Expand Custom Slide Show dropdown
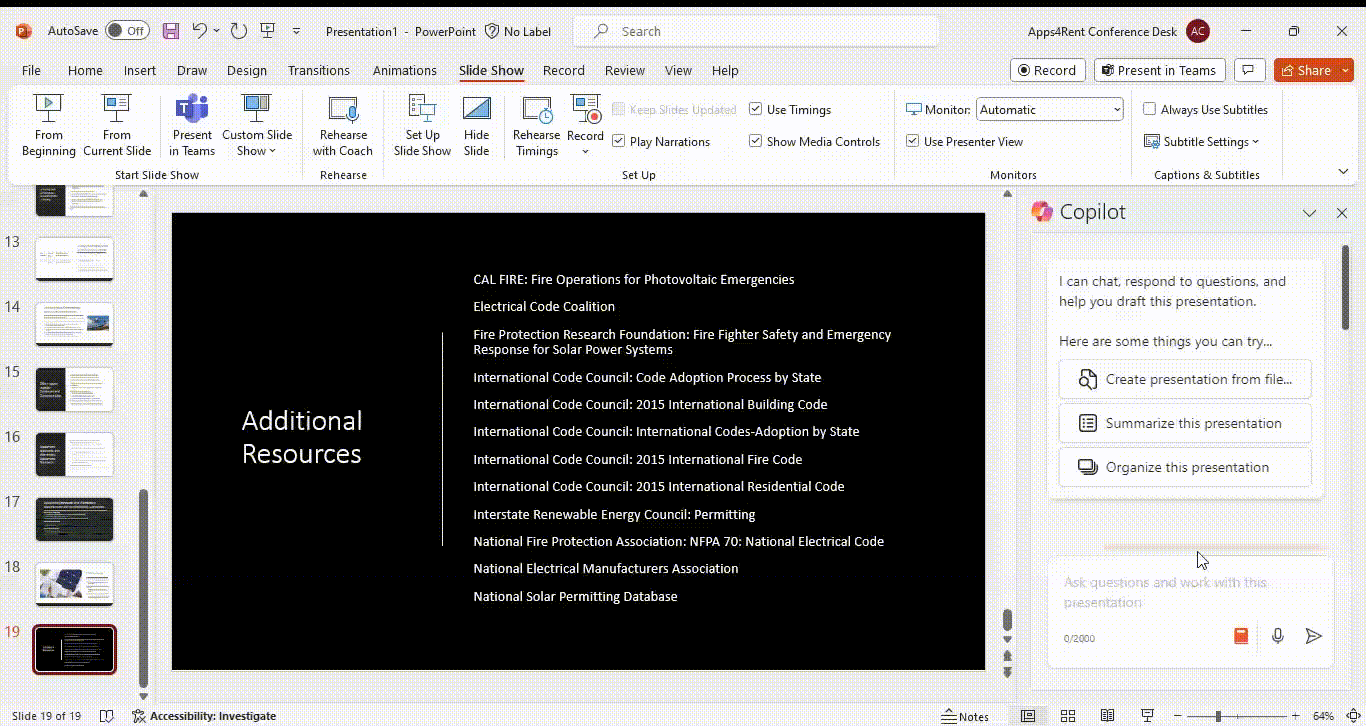The image size is (1366, 726). point(257,125)
